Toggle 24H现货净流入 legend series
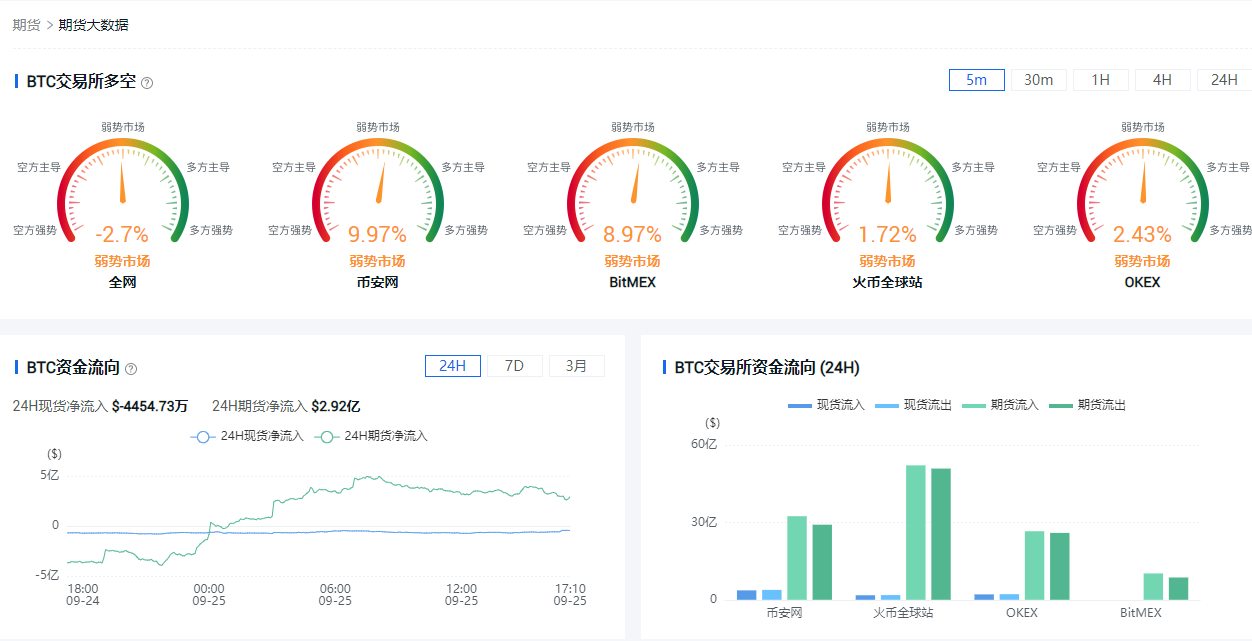The width and height of the screenshot is (1252, 641). (x=247, y=437)
